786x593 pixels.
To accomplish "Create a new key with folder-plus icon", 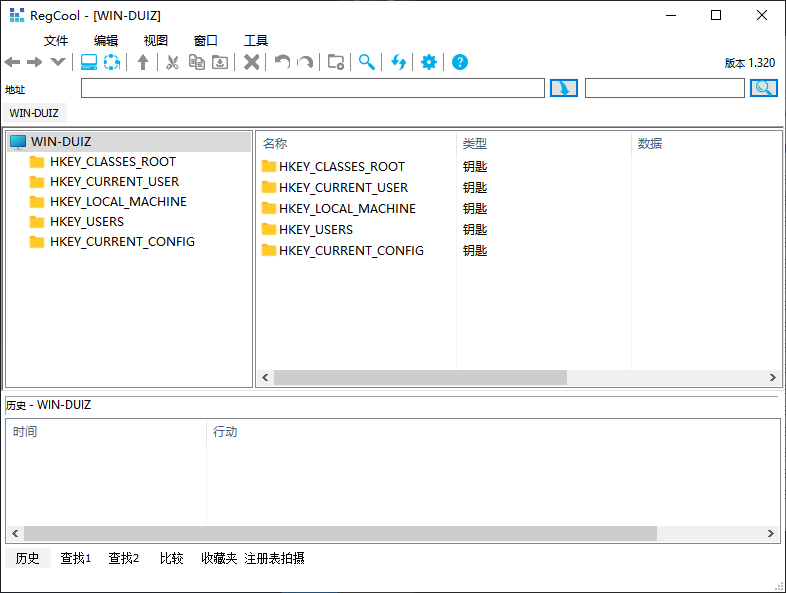I will (x=336, y=62).
